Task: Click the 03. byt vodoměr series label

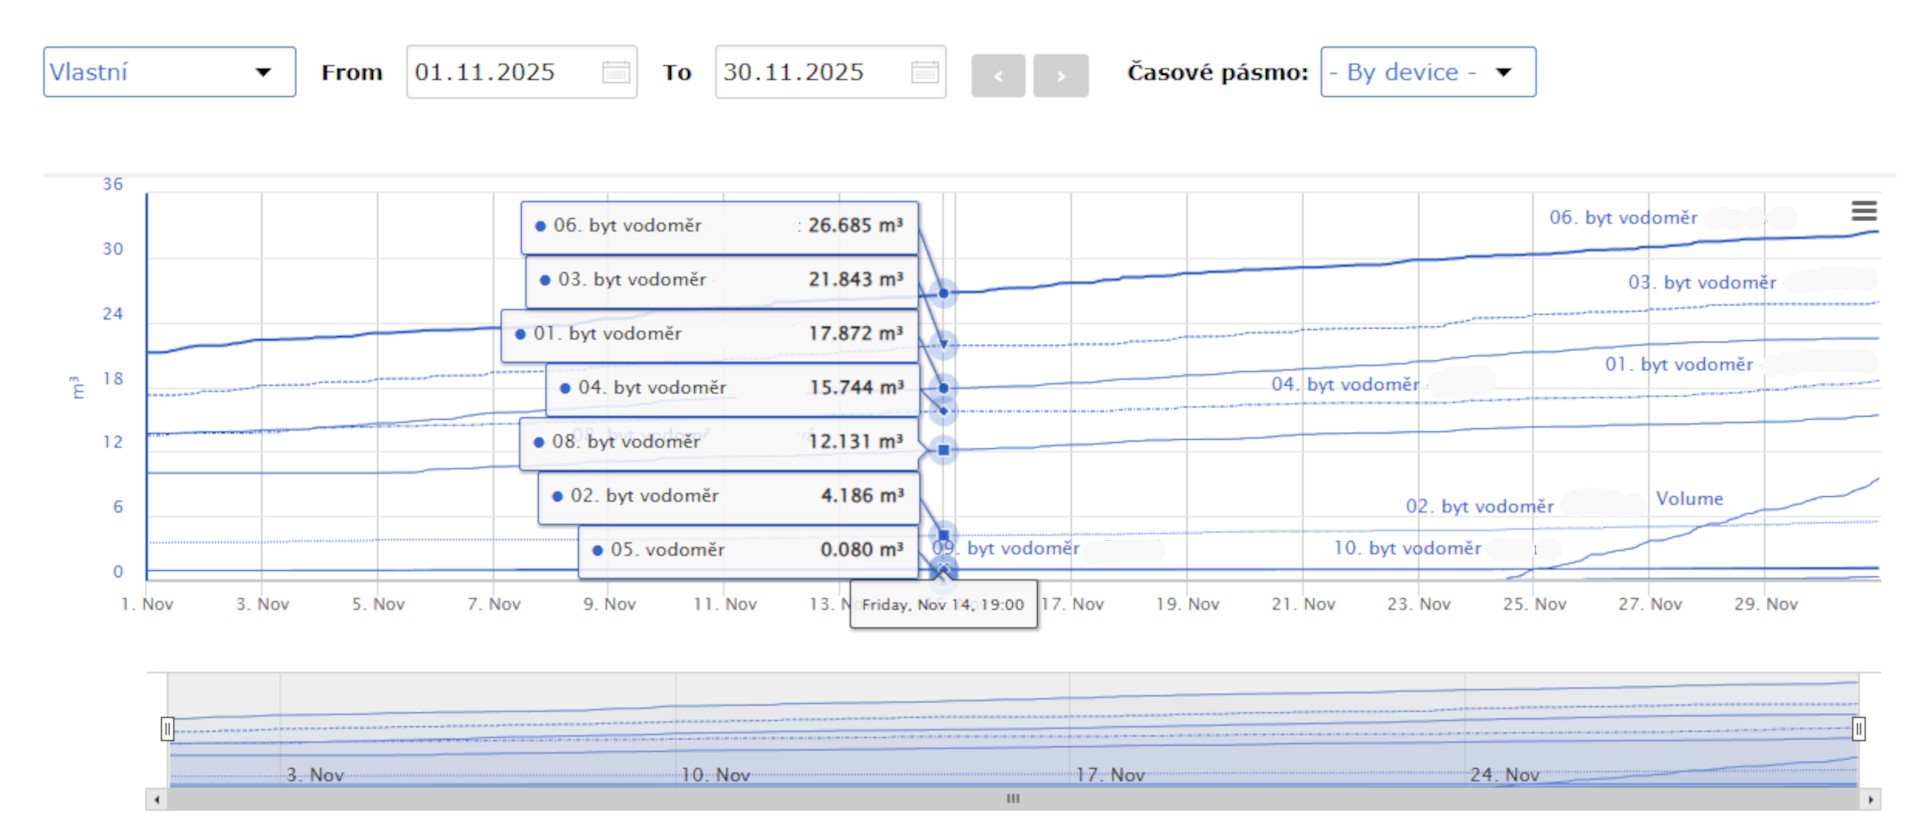Action: click(1702, 283)
